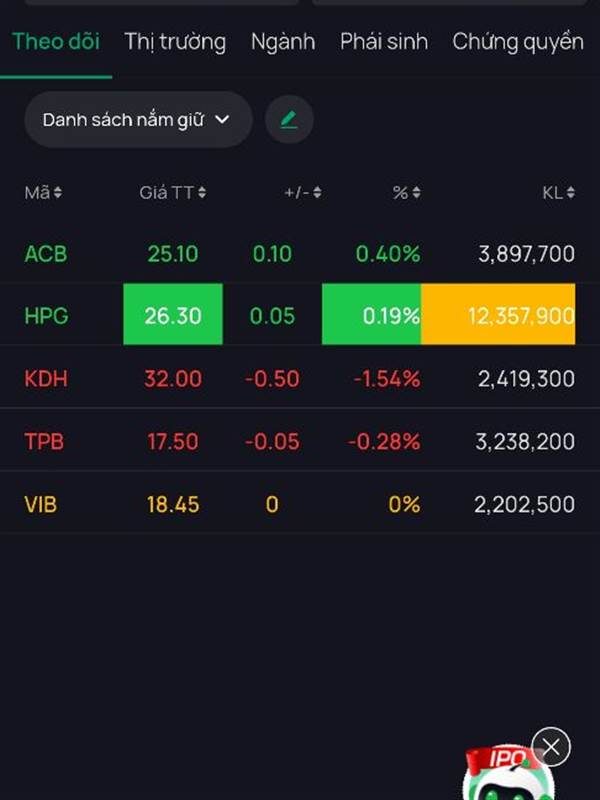Select the Chứng quyền tab
600x800 pixels.
coord(517,41)
